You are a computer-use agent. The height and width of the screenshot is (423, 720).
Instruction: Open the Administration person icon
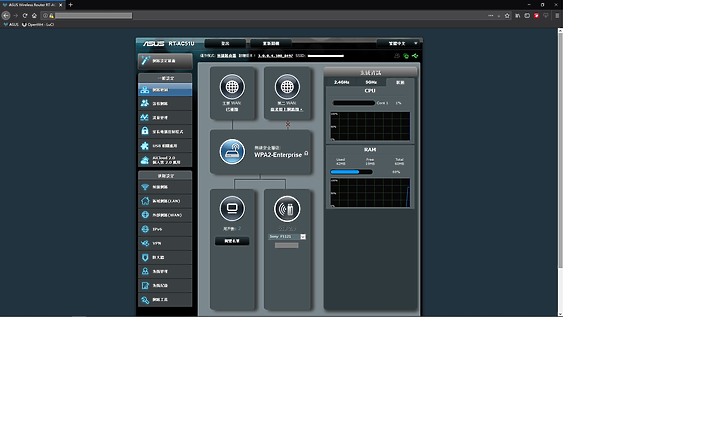145,271
